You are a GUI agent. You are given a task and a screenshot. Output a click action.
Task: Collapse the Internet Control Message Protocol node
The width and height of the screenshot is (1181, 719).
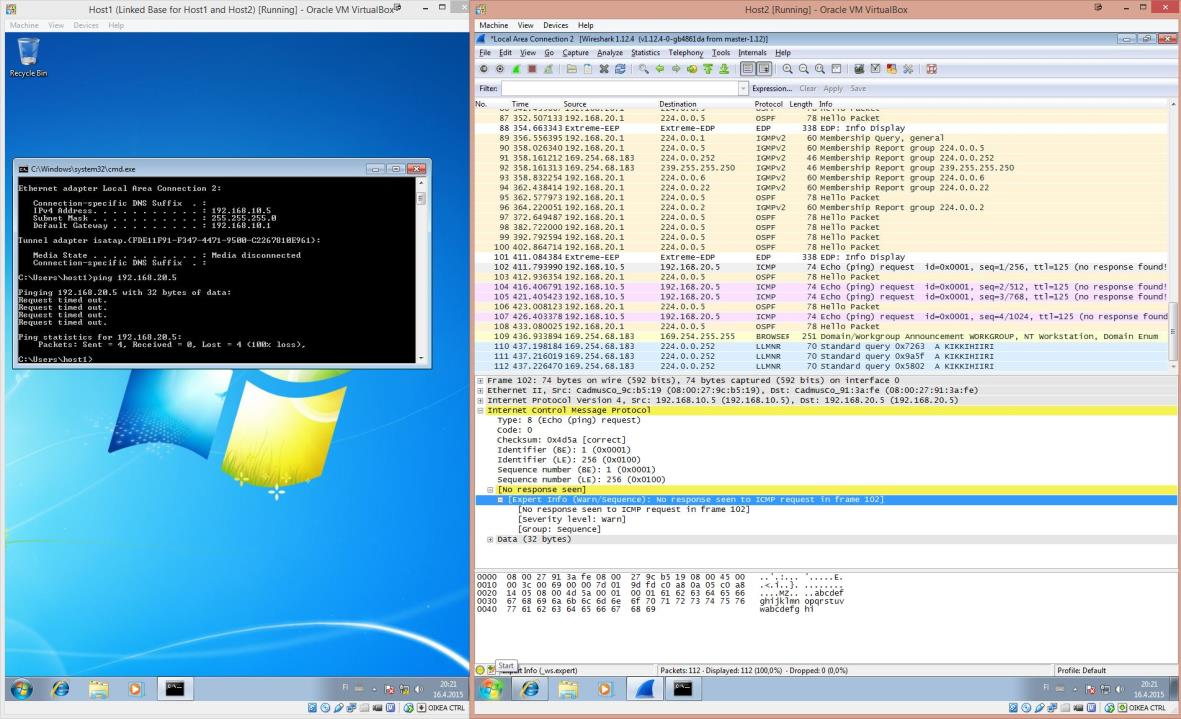coord(481,410)
